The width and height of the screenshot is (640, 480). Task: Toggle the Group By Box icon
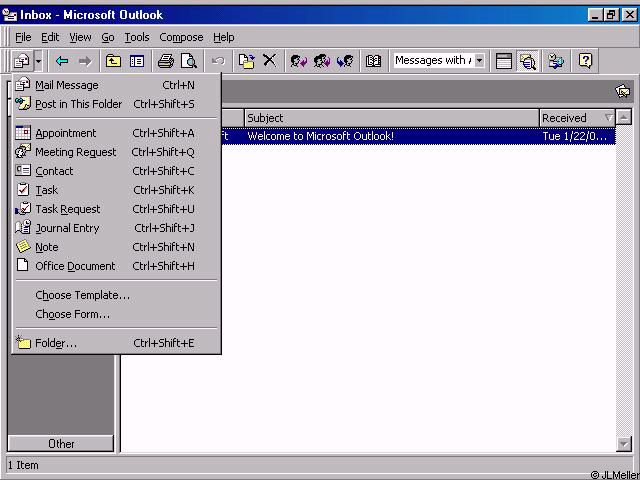click(503, 62)
